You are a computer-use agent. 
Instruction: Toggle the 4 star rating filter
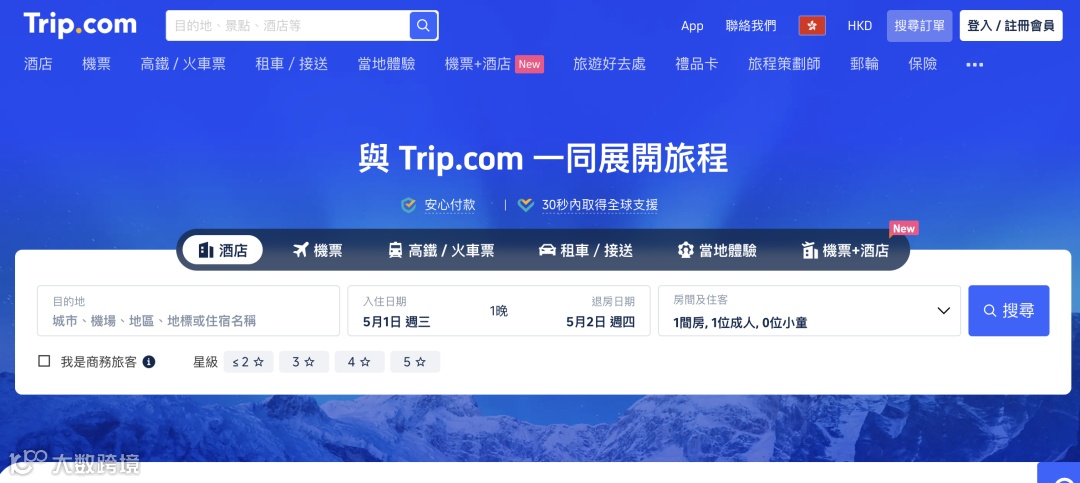[x=360, y=362]
